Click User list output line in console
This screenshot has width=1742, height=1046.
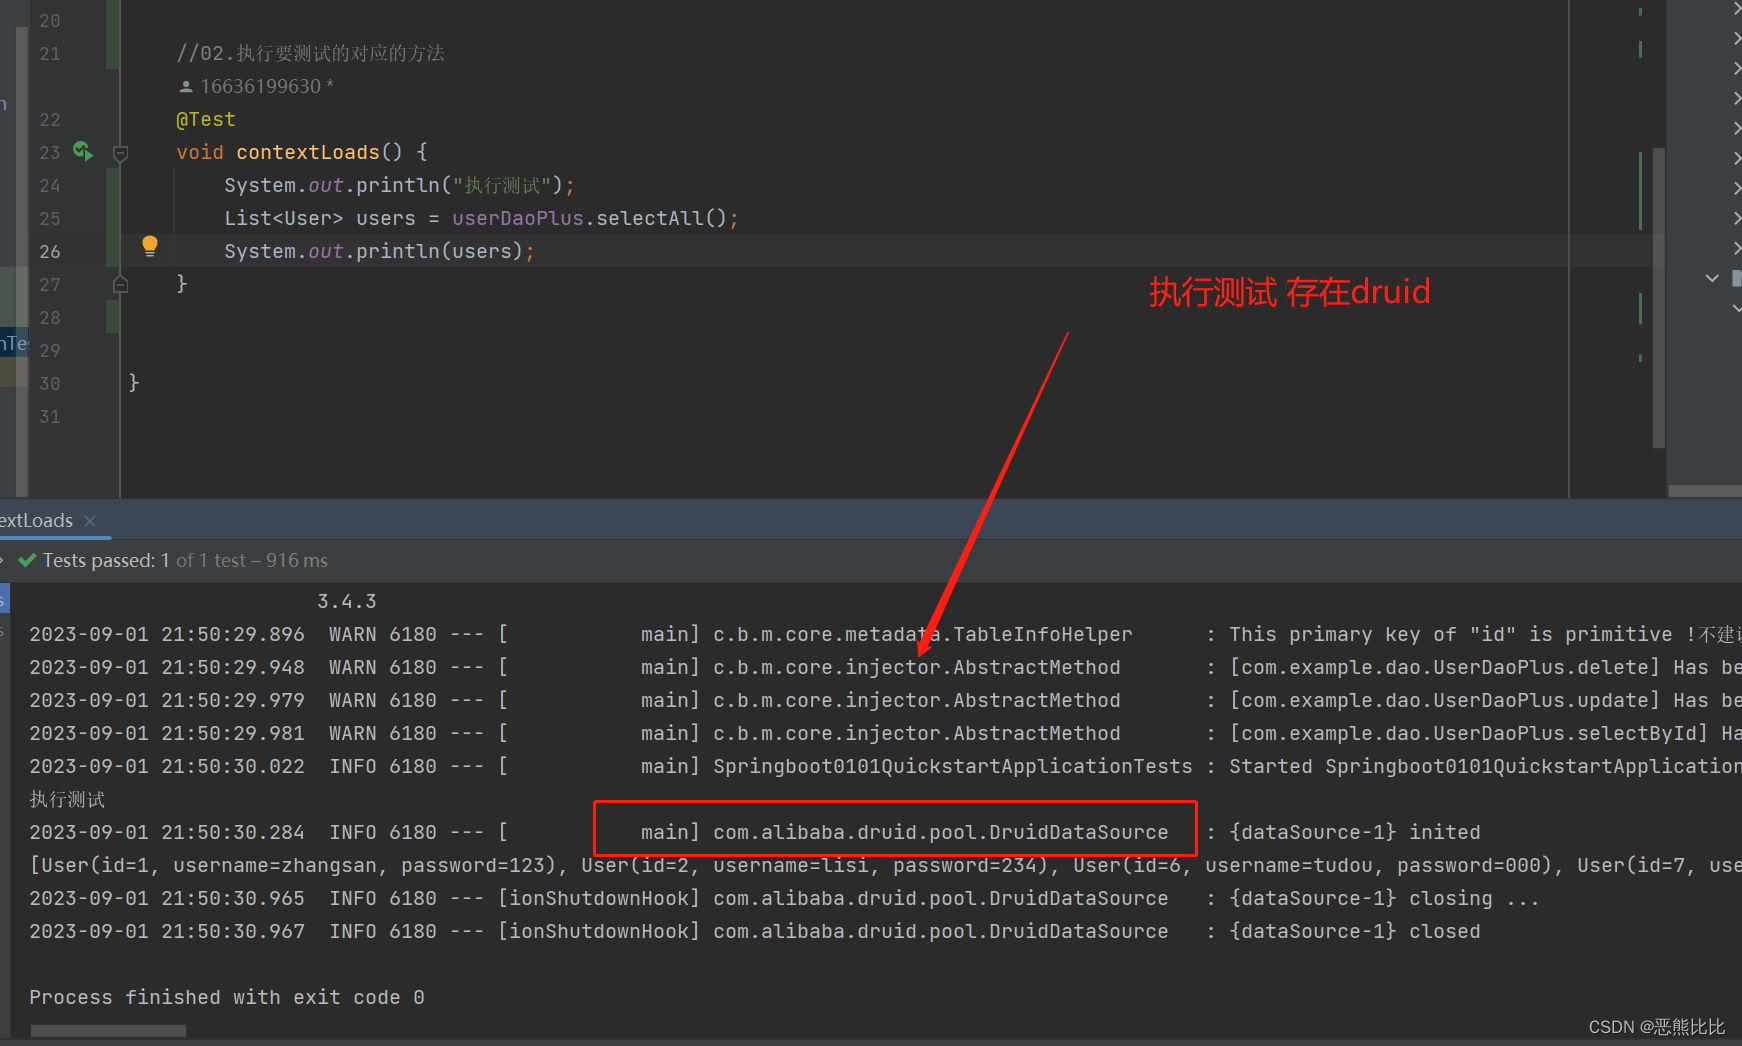click(x=885, y=865)
